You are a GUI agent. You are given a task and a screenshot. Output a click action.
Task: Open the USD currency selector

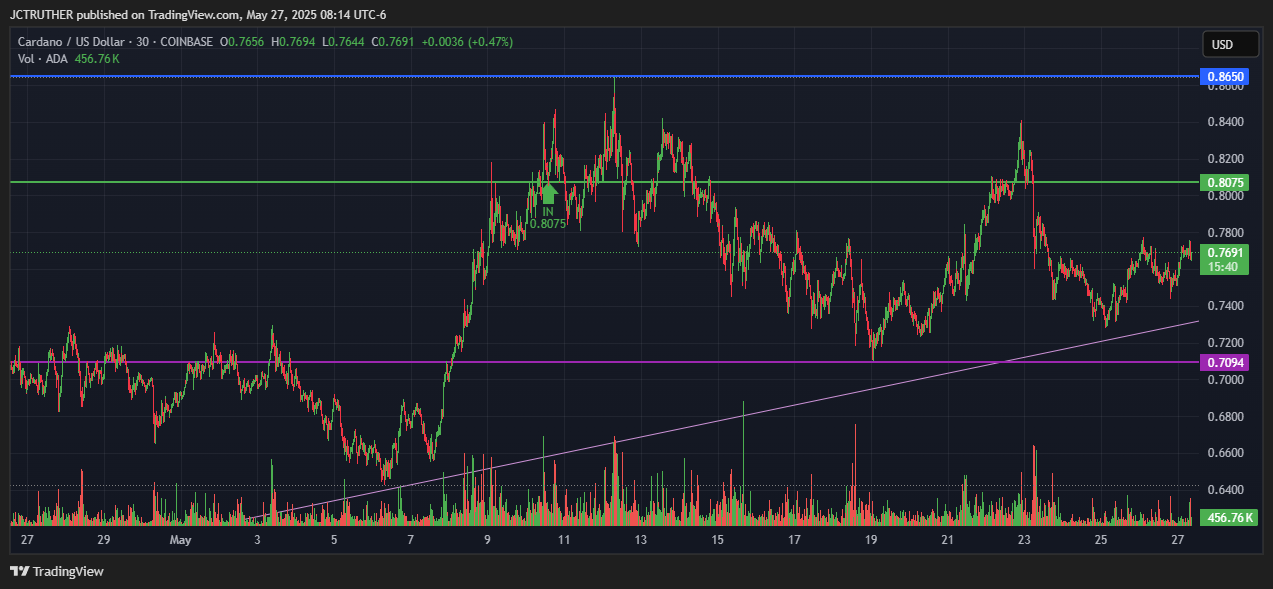tap(1230, 44)
